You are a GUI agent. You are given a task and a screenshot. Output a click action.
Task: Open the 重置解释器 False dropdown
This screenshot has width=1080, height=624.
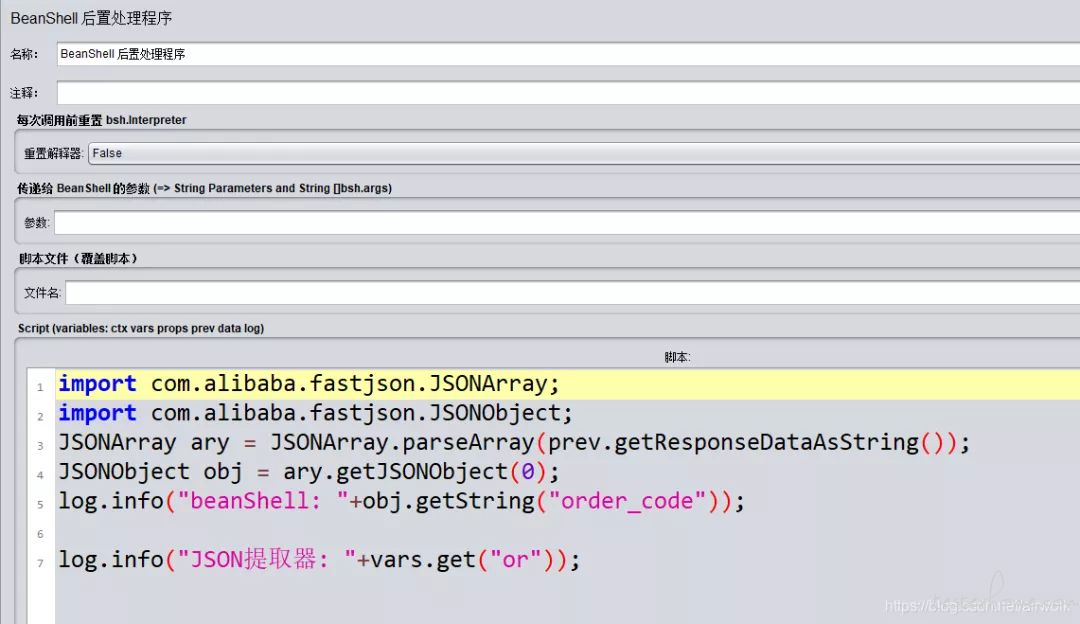(584, 153)
